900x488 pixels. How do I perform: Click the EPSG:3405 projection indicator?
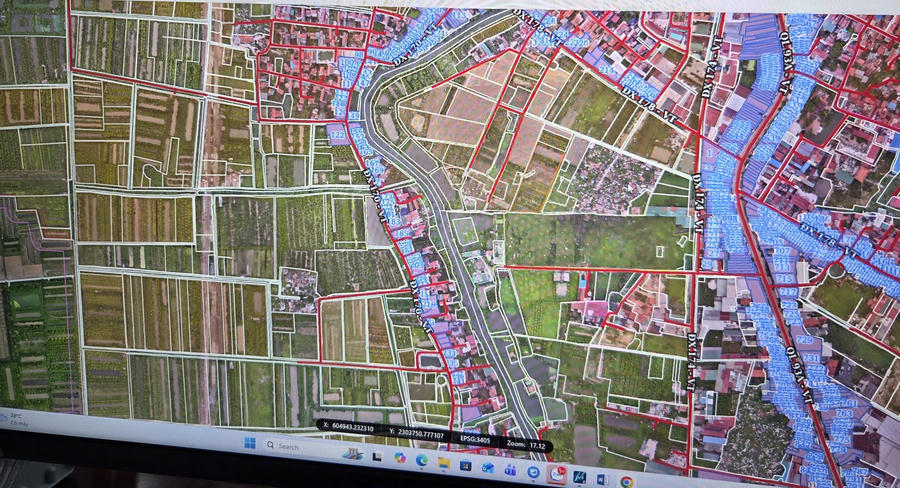click(x=475, y=439)
